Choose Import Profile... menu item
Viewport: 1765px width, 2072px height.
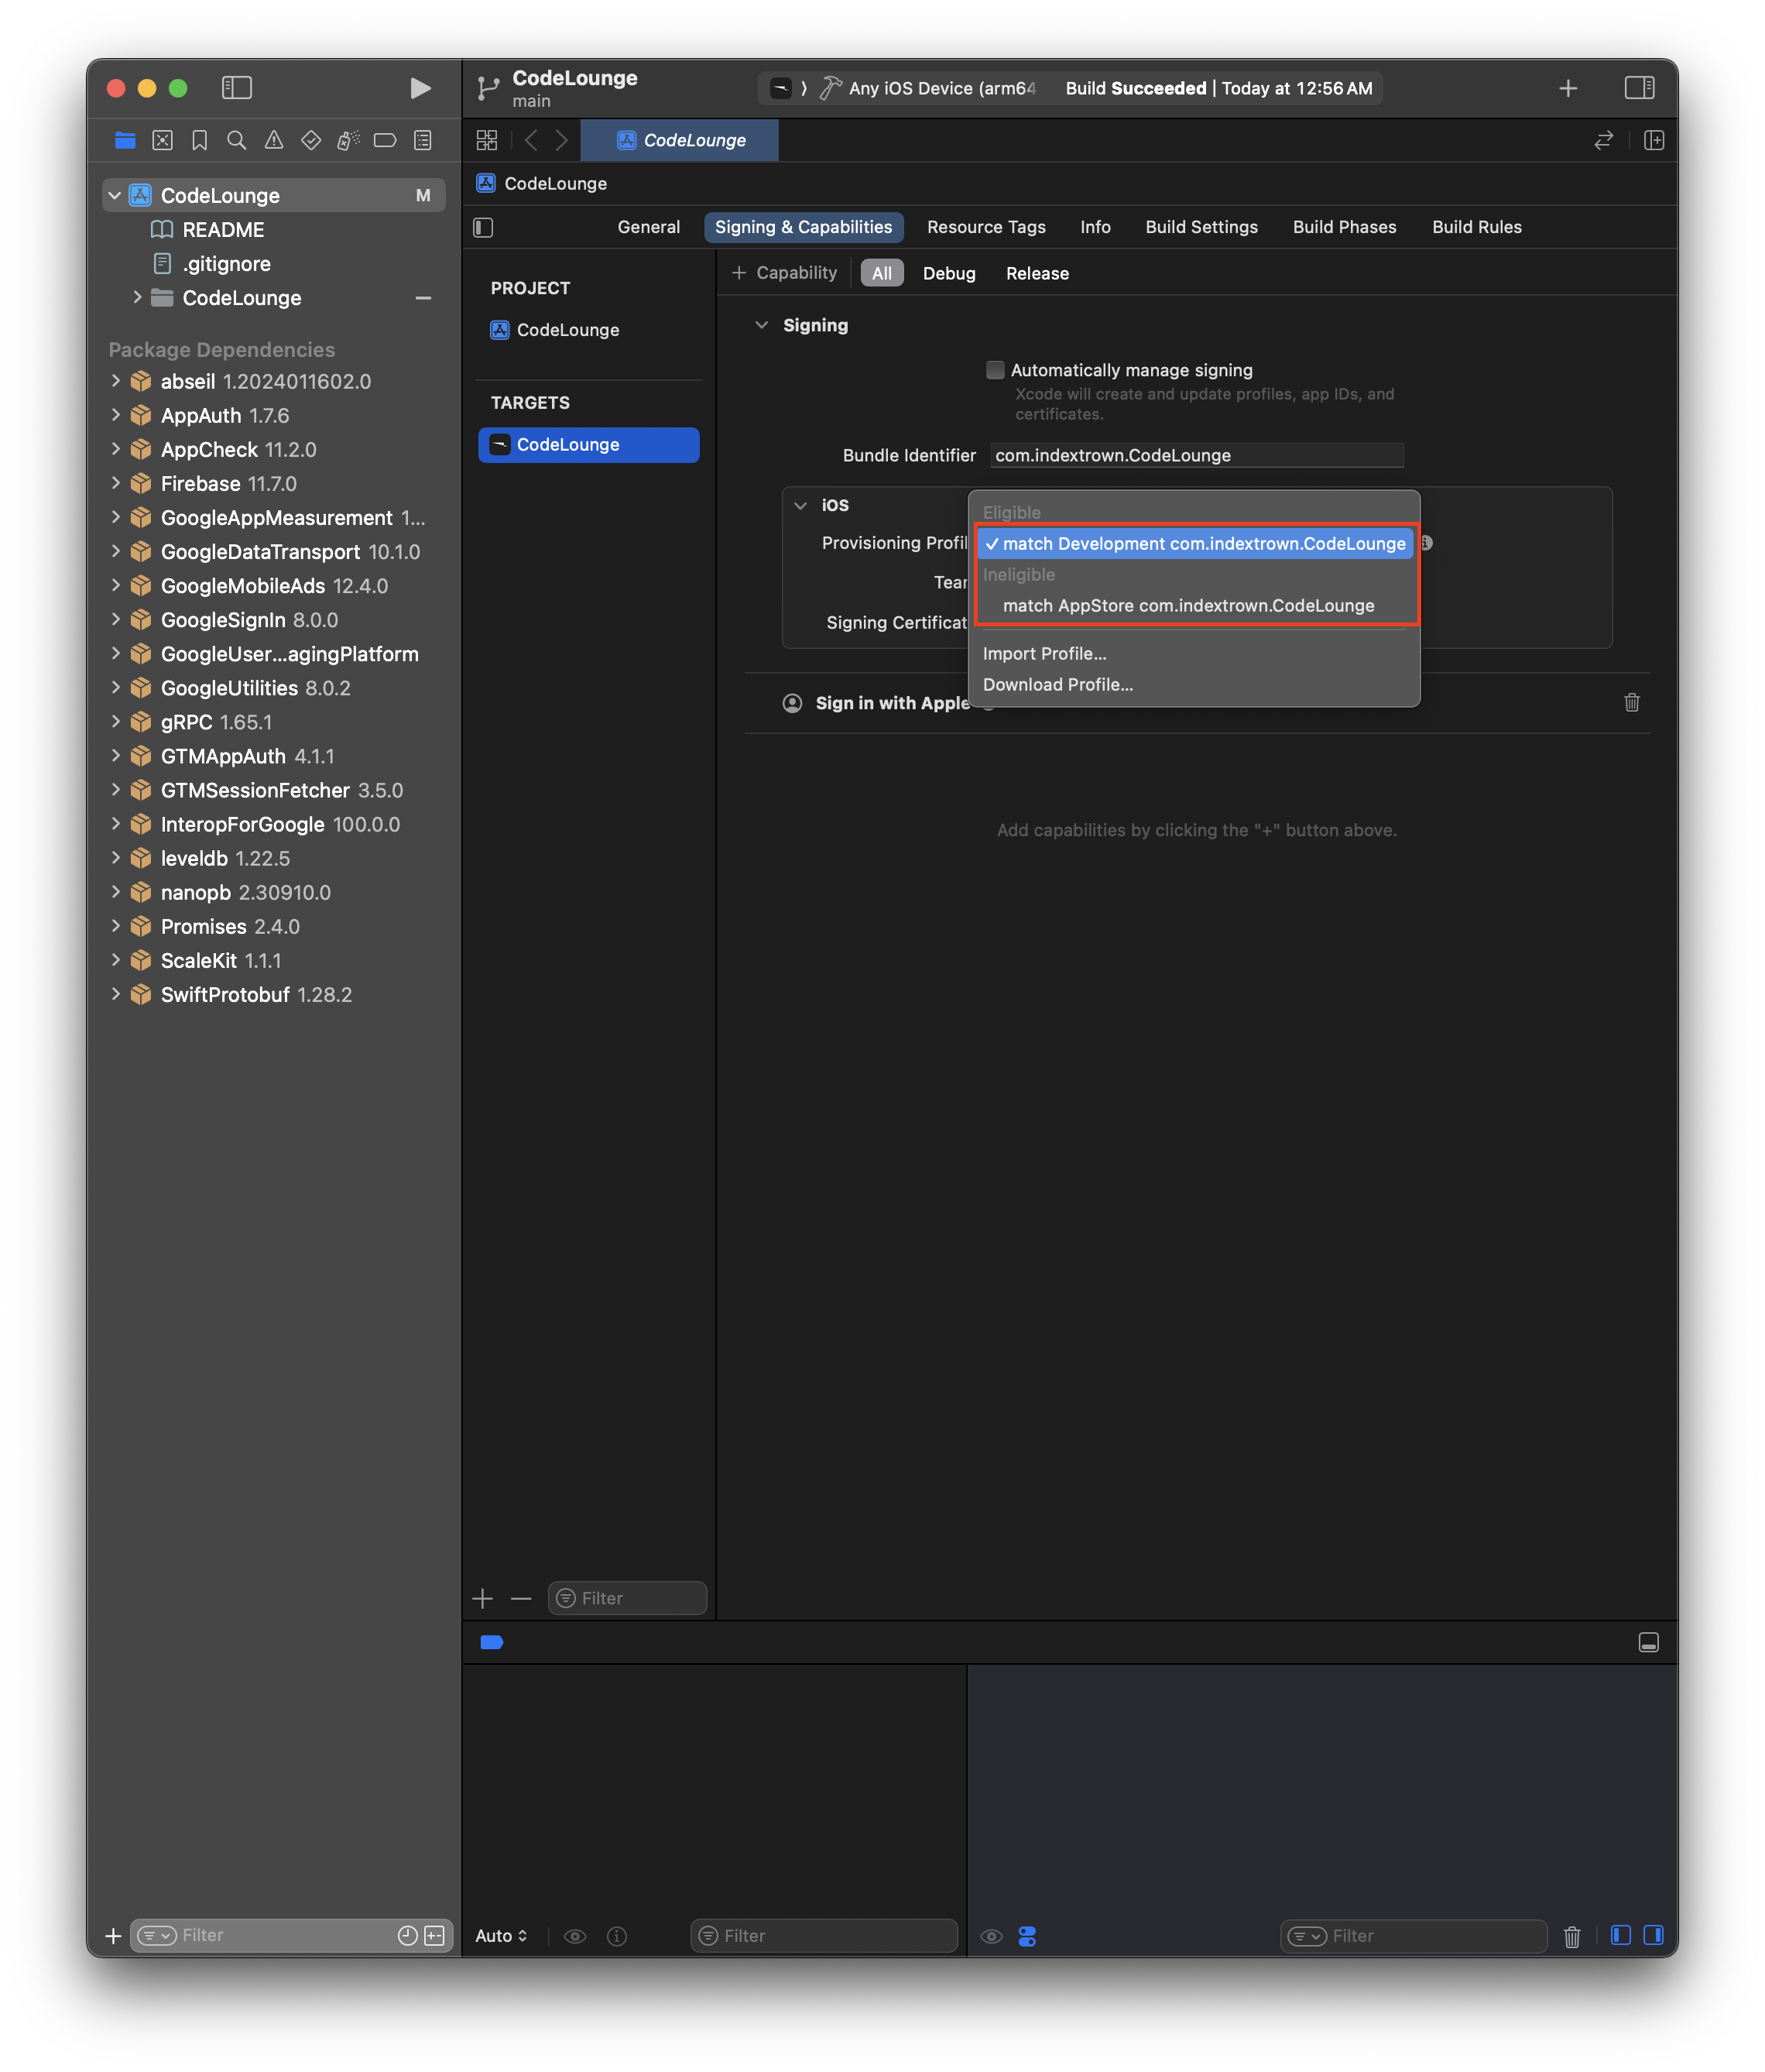click(1194, 653)
